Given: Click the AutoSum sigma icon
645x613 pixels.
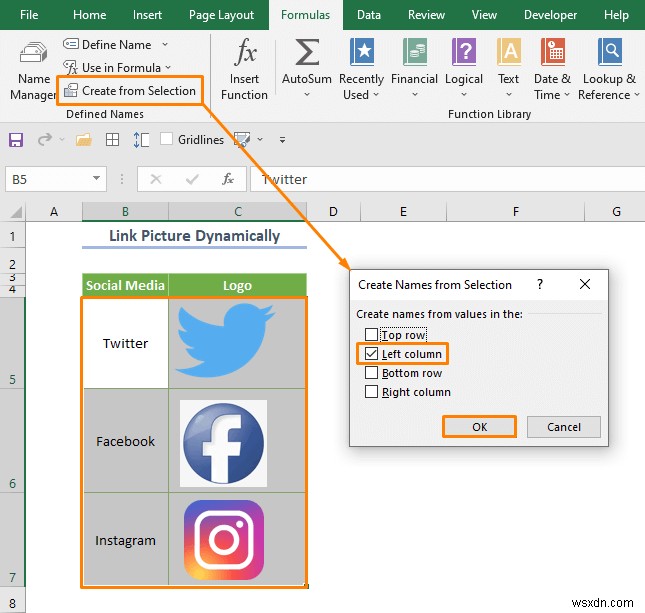Looking at the screenshot, I should click(307, 52).
